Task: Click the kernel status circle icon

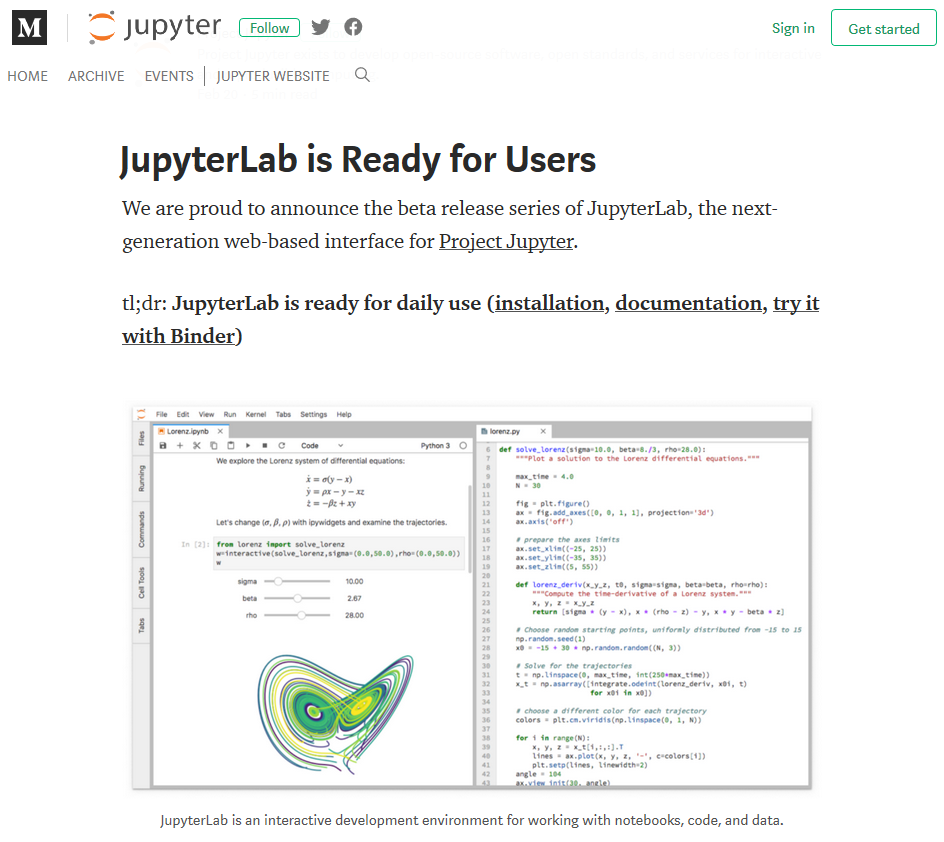Action: [x=463, y=446]
